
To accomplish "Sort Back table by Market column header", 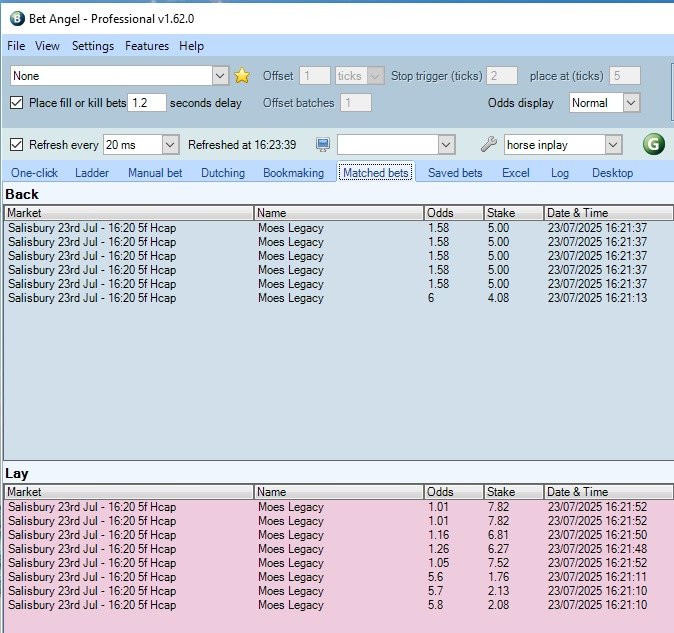I will tap(129, 213).
